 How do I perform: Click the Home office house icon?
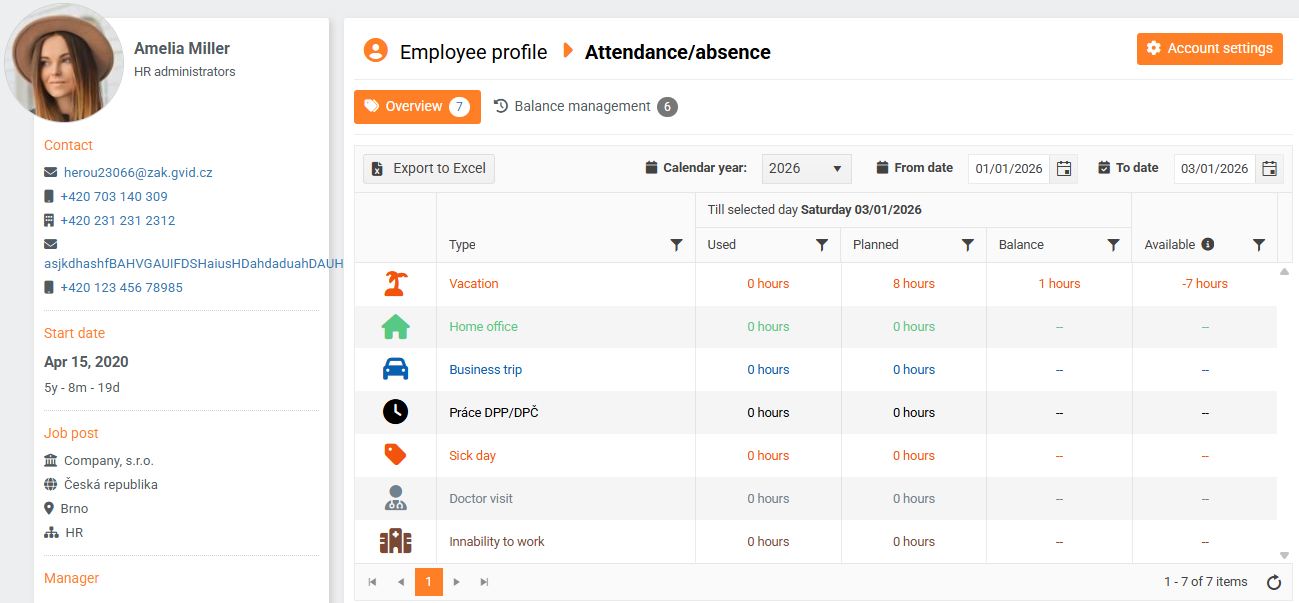coord(395,327)
